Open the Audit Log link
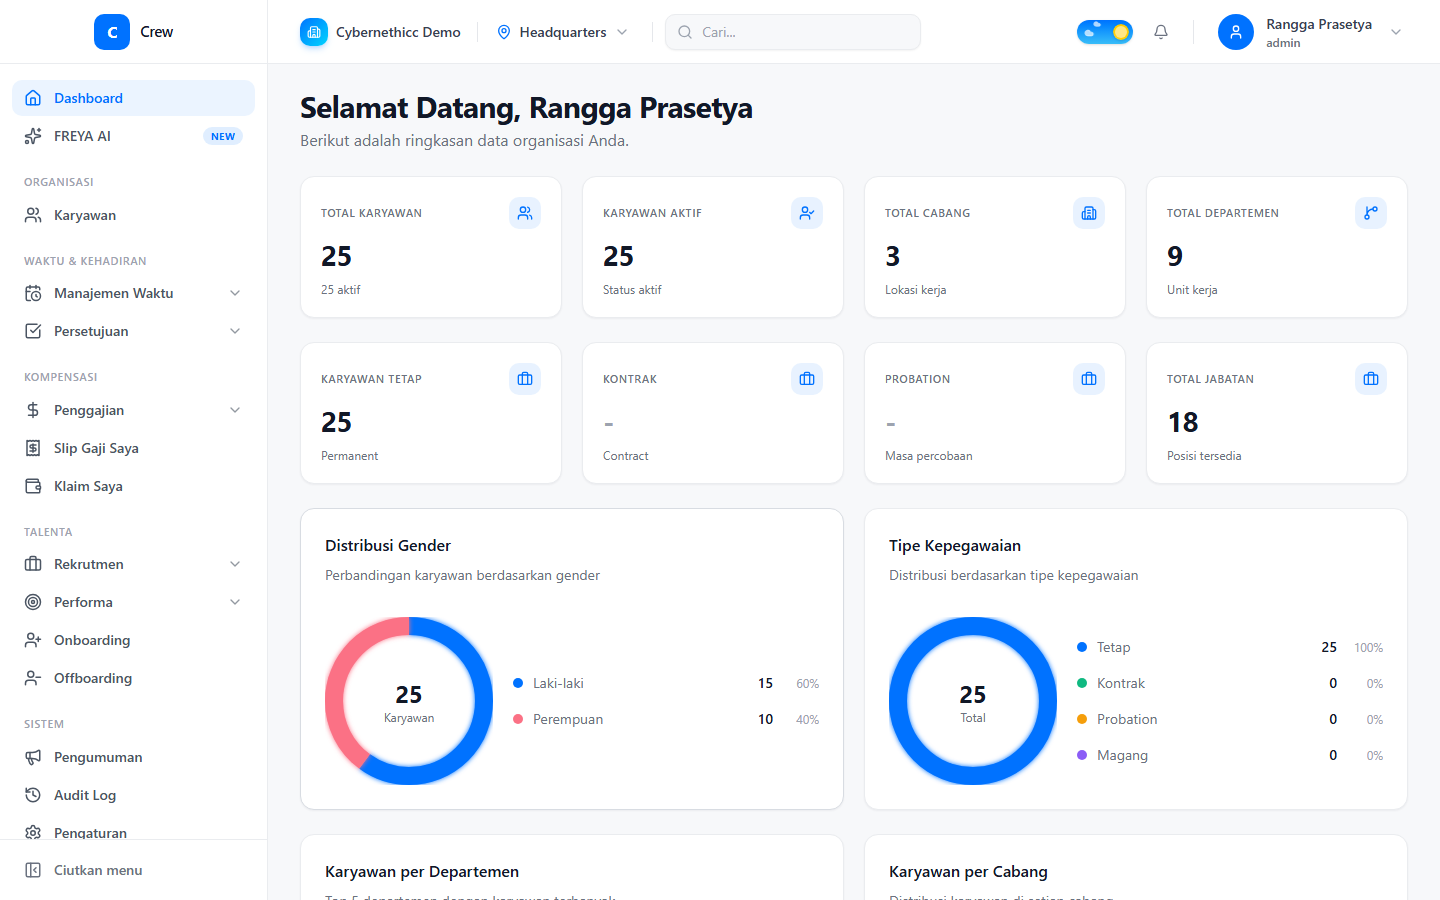1440x900 pixels. click(134, 795)
